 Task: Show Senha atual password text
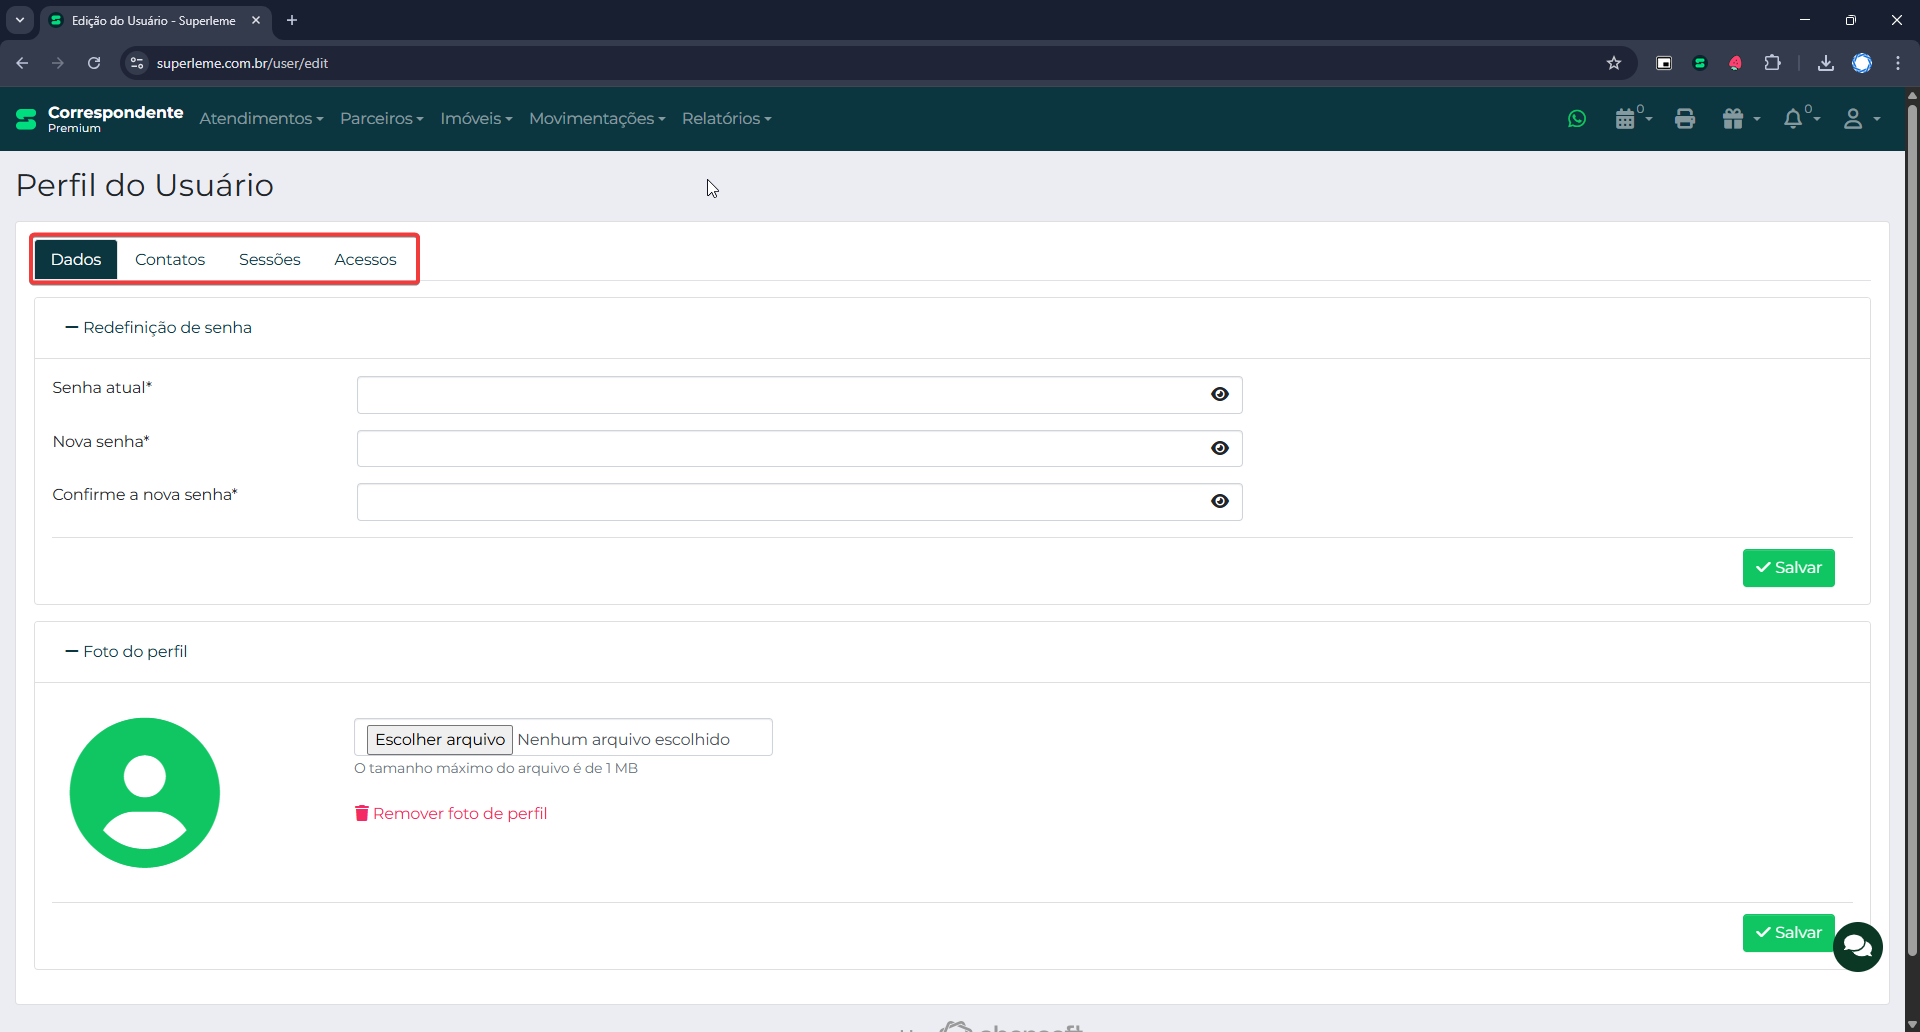pyautogui.click(x=1219, y=395)
